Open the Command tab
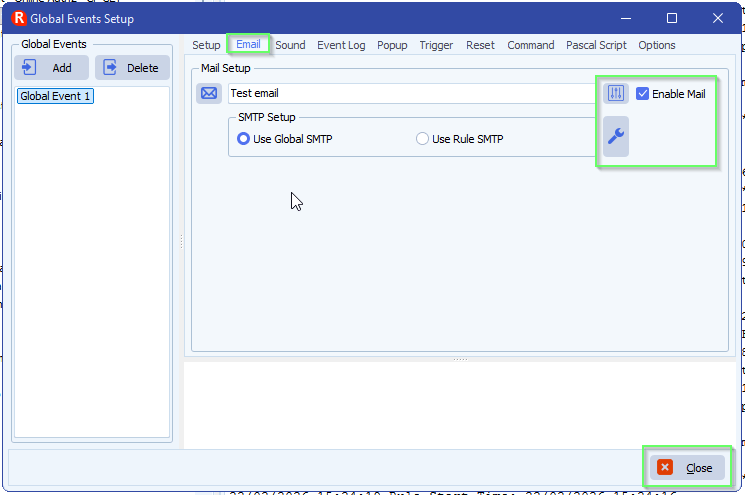This screenshot has width=745, height=495. click(x=531, y=45)
